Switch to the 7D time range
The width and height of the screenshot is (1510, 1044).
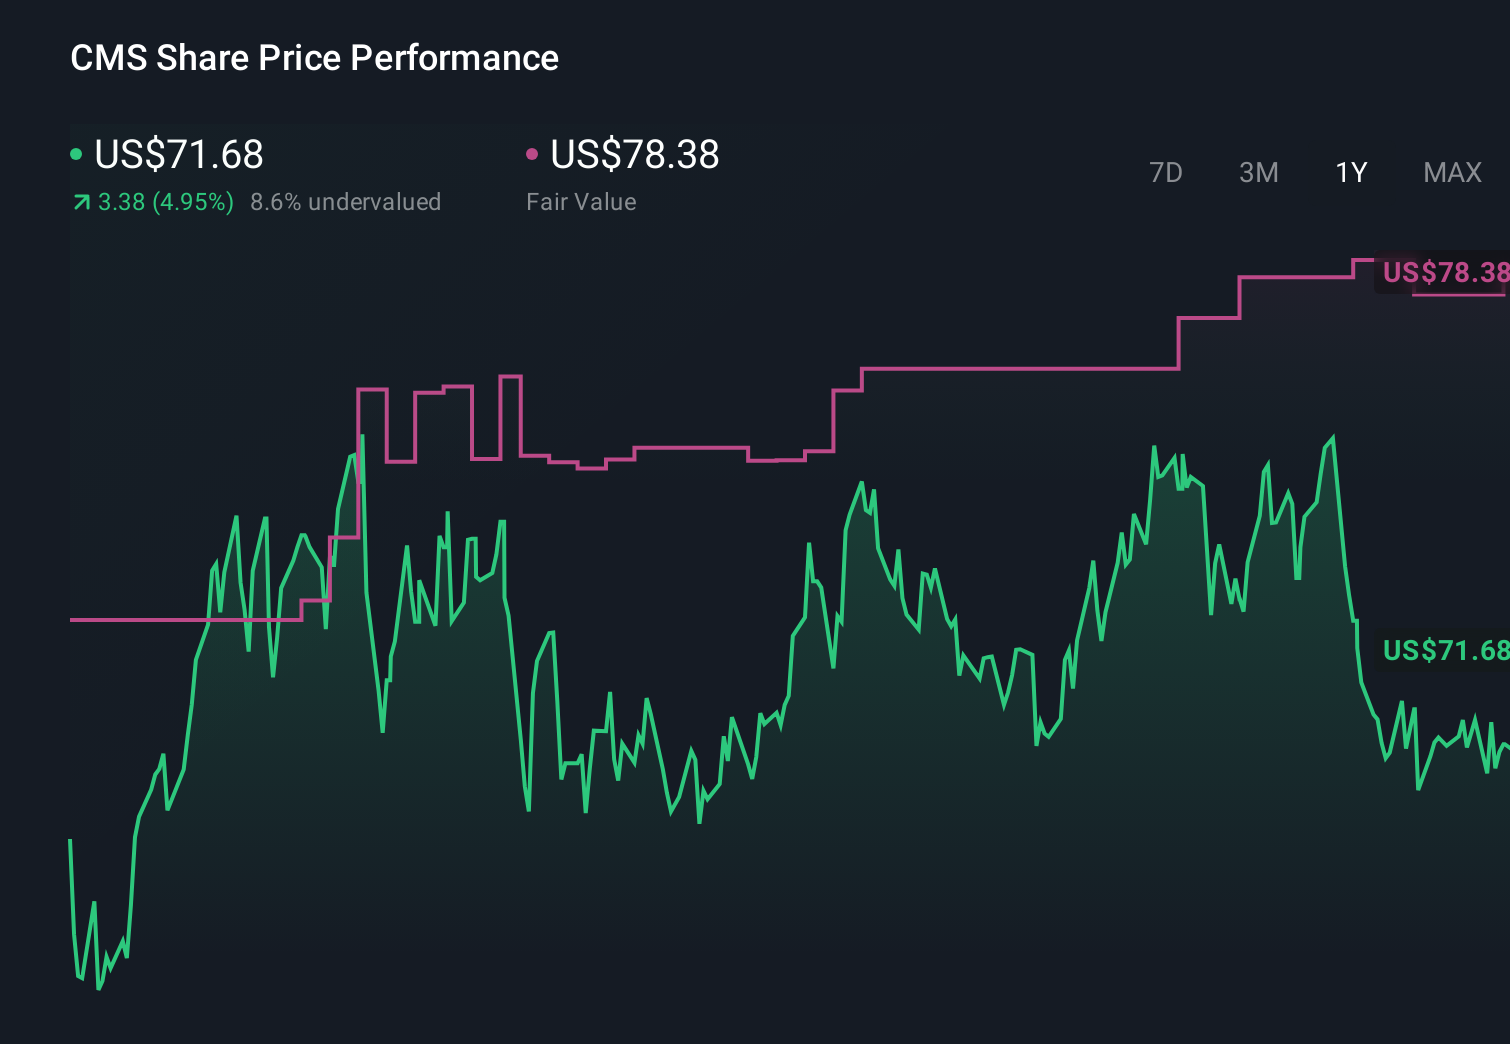[x=1167, y=173]
